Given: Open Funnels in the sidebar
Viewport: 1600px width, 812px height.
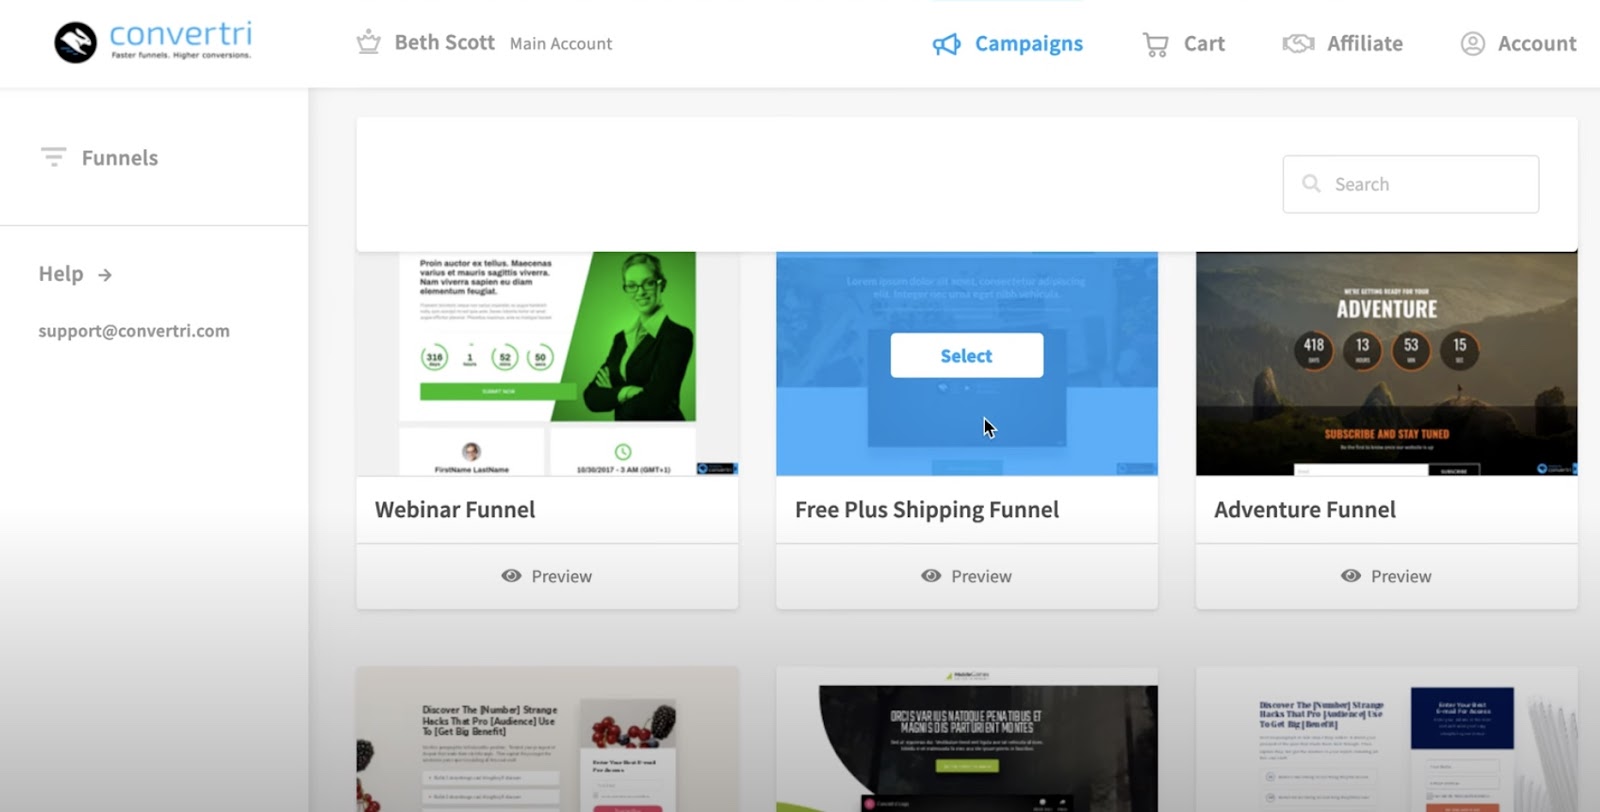Looking at the screenshot, I should point(119,158).
